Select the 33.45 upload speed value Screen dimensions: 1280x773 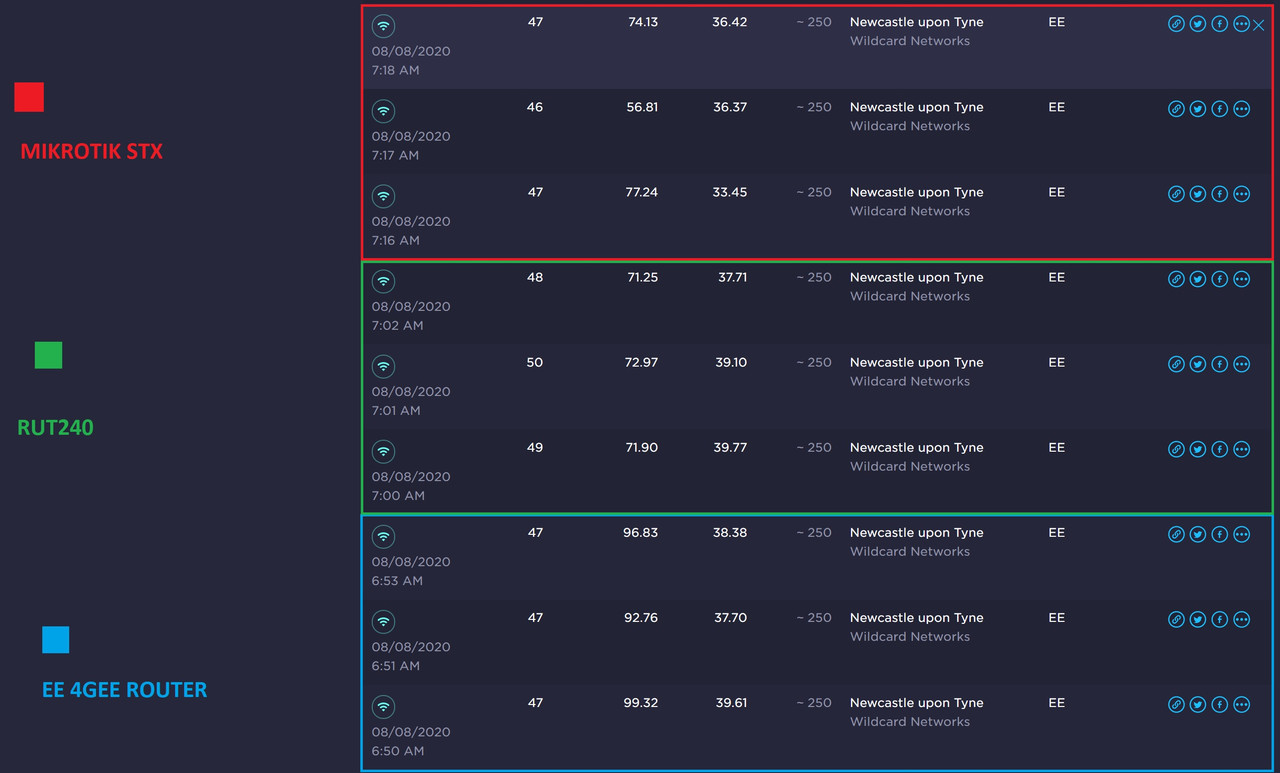(x=730, y=192)
